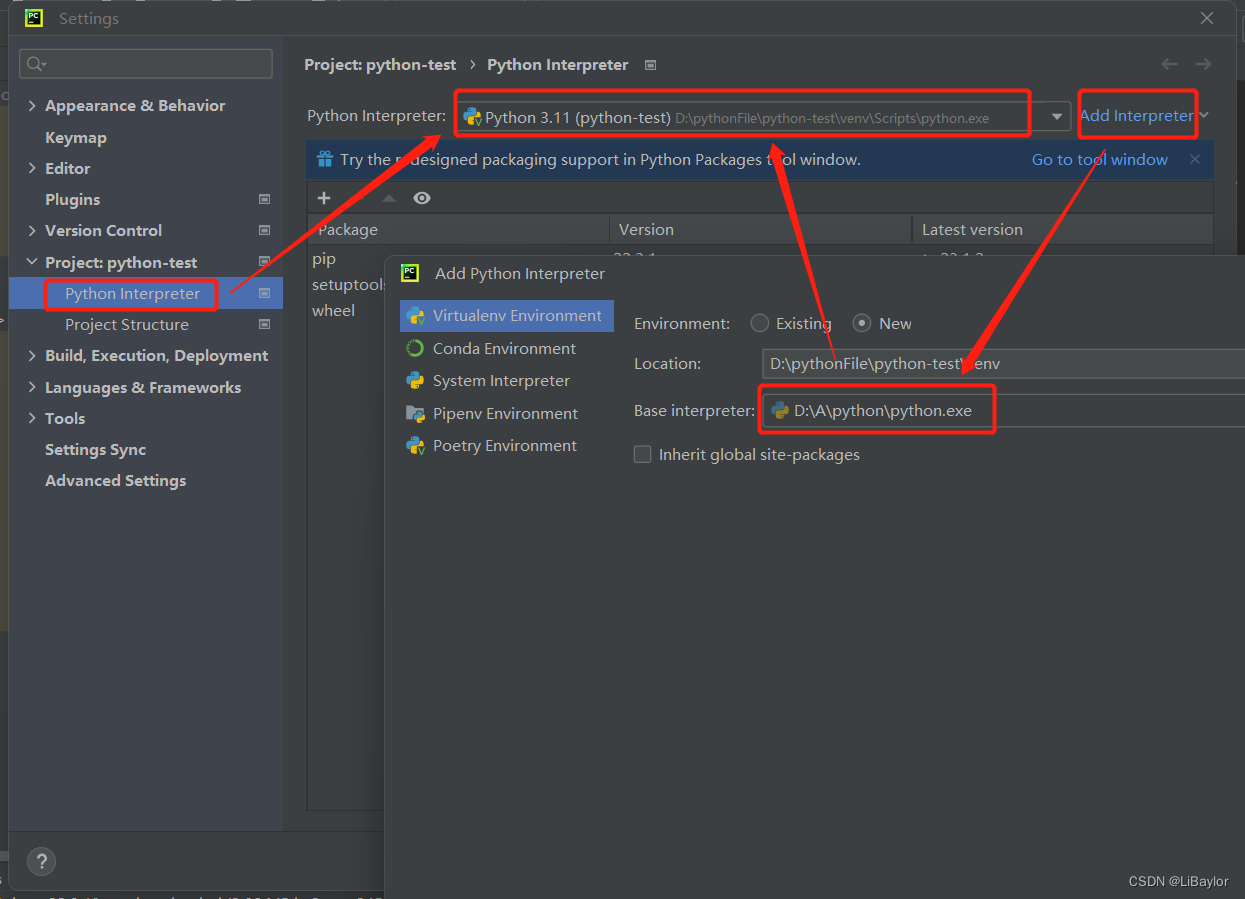The height and width of the screenshot is (899, 1245).
Task: Click the breadcrumb project-level marker icon
Action: (x=650, y=65)
